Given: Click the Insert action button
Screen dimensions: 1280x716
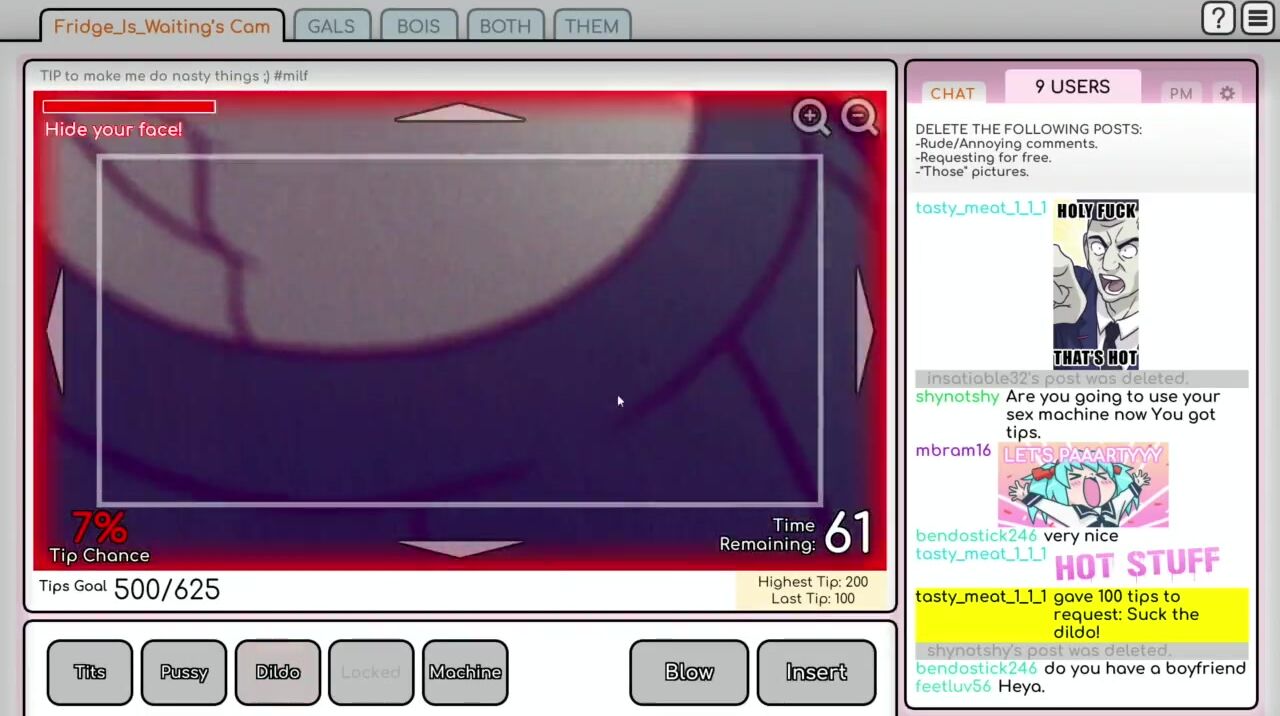Looking at the screenshot, I should pyautogui.click(x=816, y=672).
